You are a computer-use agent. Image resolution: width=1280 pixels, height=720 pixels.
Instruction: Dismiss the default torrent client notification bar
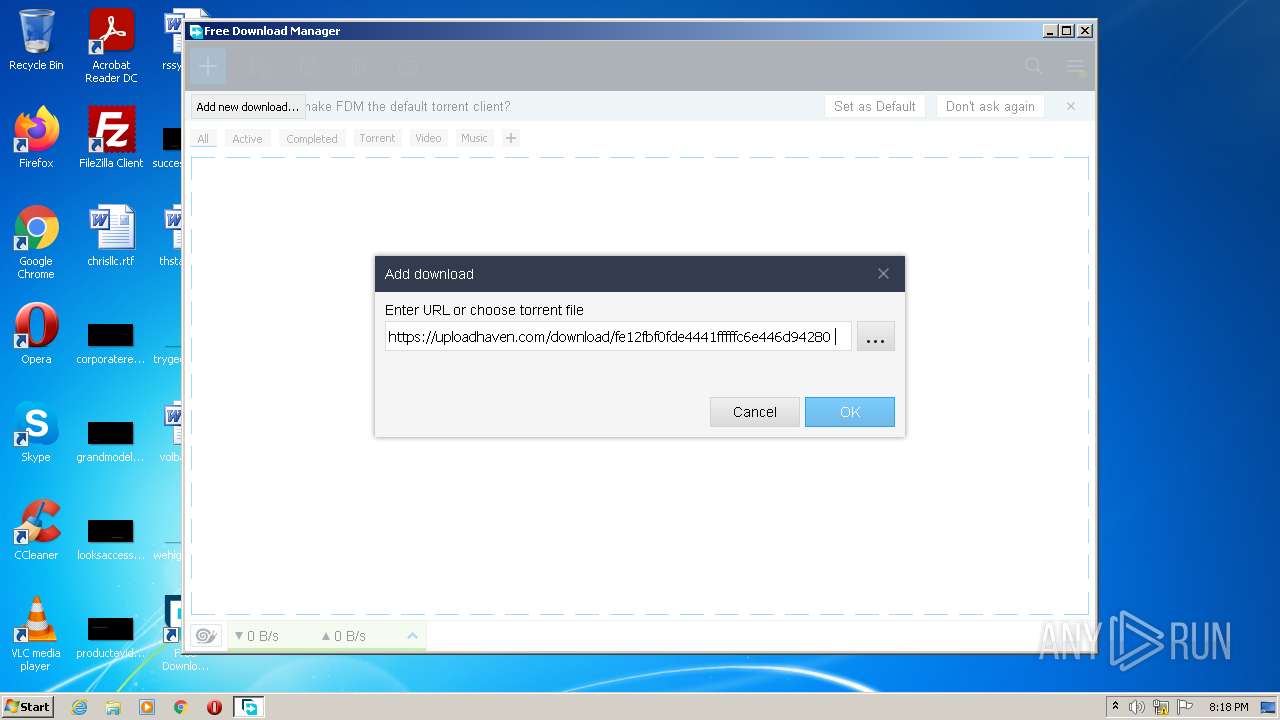point(1071,106)
